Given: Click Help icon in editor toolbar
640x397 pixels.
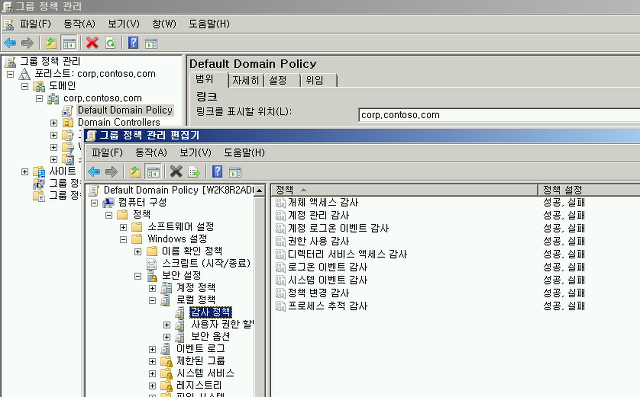Looking at the screenshot, I should coord(217,172).
